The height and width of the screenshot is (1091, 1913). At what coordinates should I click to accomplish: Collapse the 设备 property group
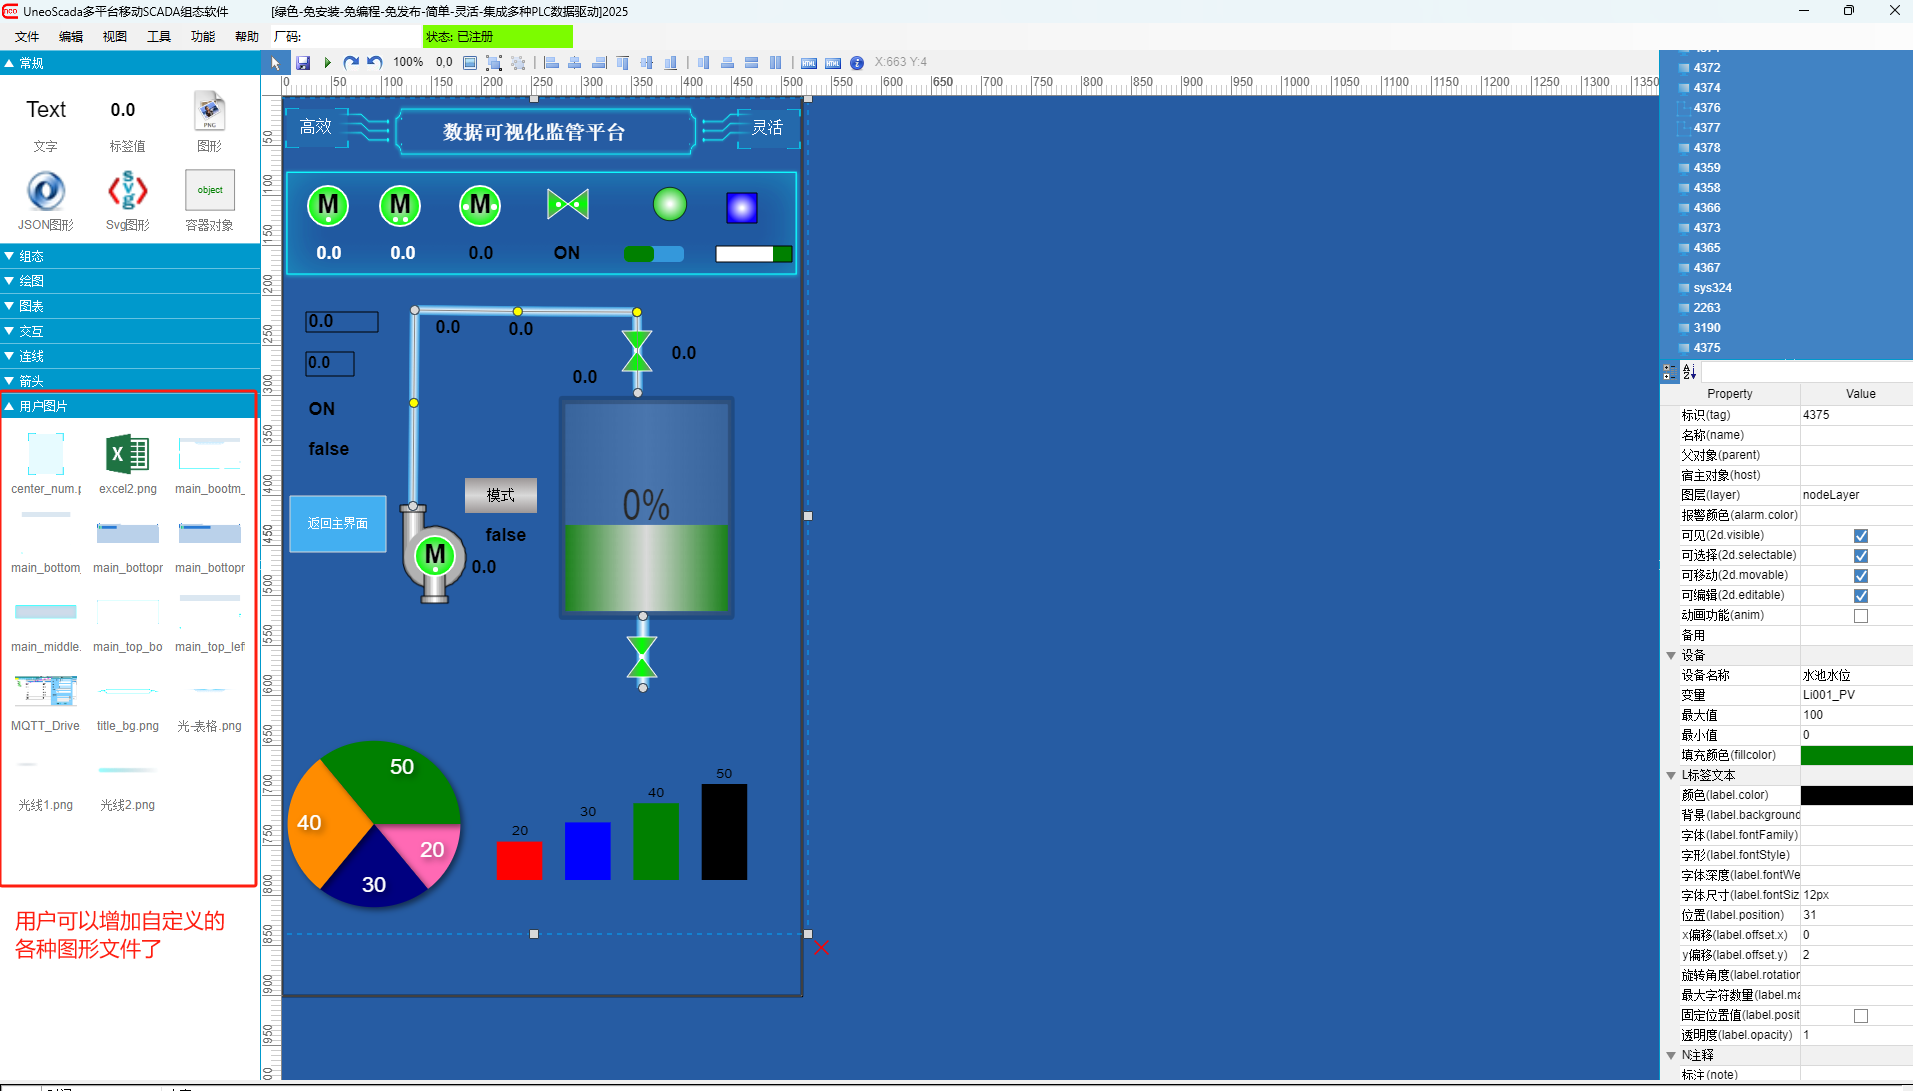coord(1671,656)
